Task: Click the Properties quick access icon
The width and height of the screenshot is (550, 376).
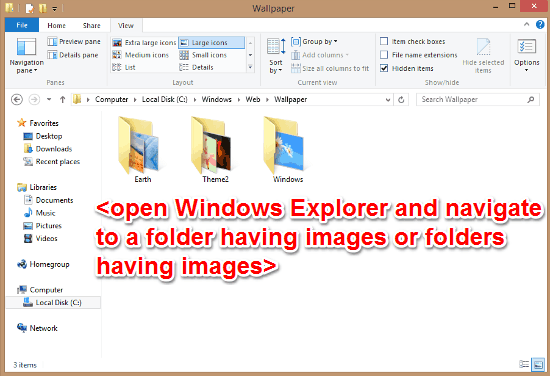Action: pyautogui.click(x=29, y=8)
